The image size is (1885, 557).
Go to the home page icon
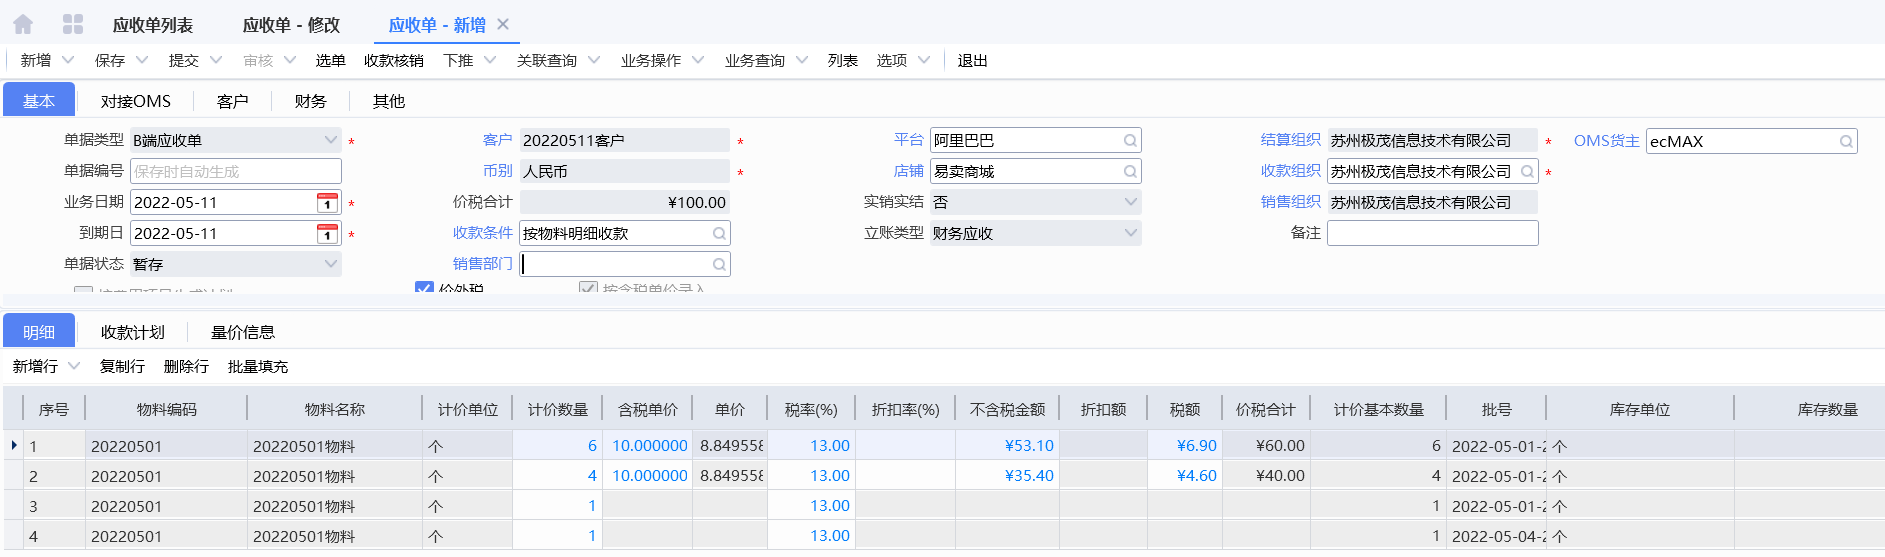(x=23, y=24)
